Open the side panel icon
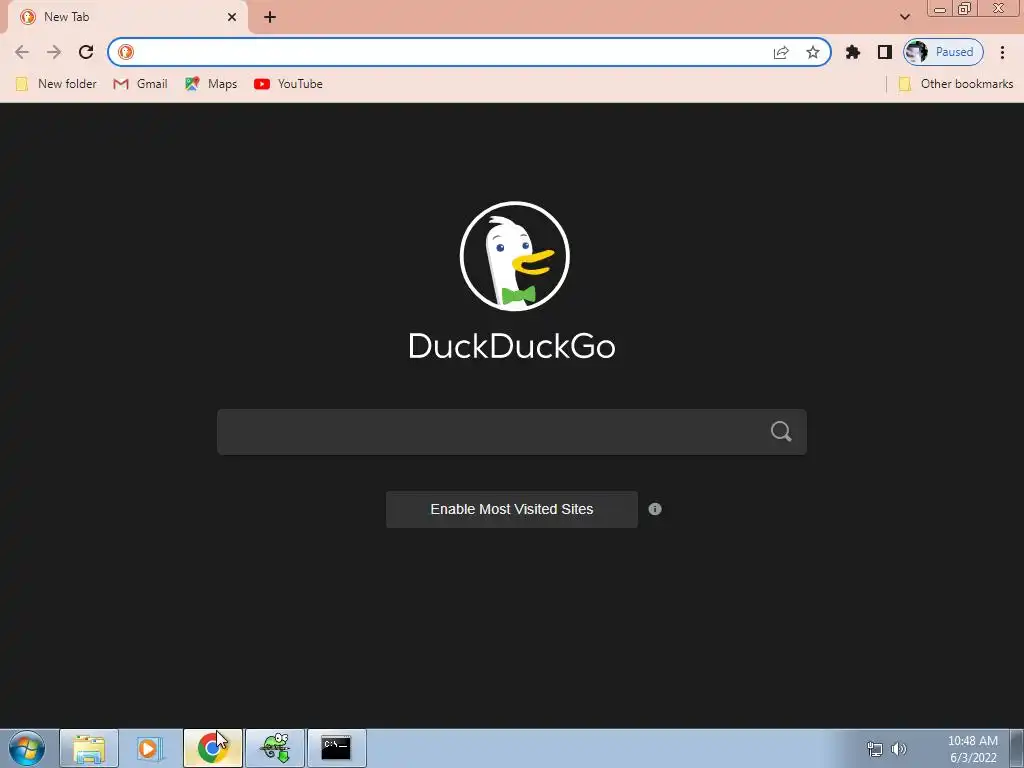Screen dimensions: 1024x768 [885, 52]
